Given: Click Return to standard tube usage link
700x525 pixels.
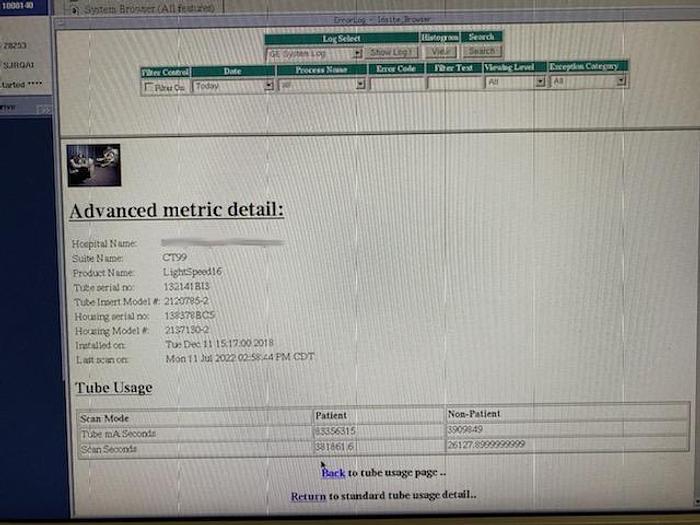Looking at the screenshot, I should [x=308, y=495].
